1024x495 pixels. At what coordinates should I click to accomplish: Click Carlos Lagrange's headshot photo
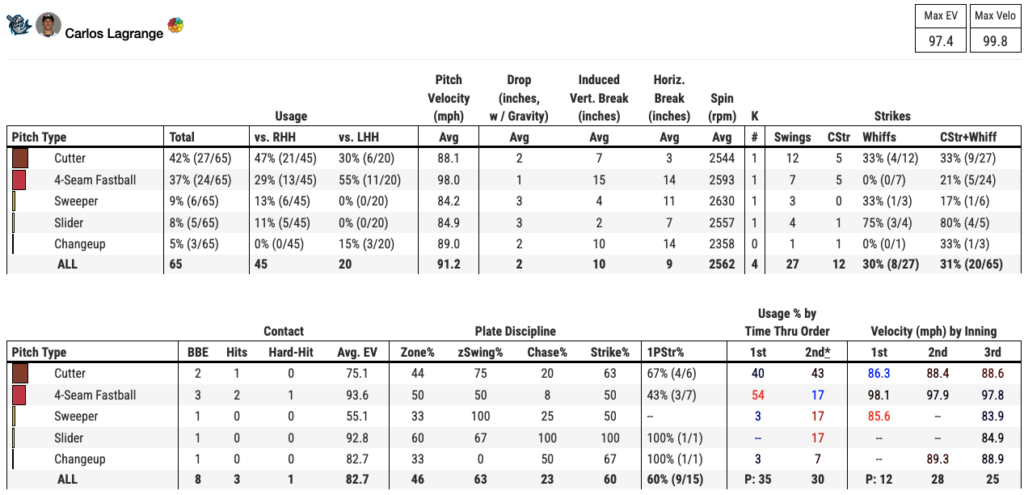pos(46,26)
